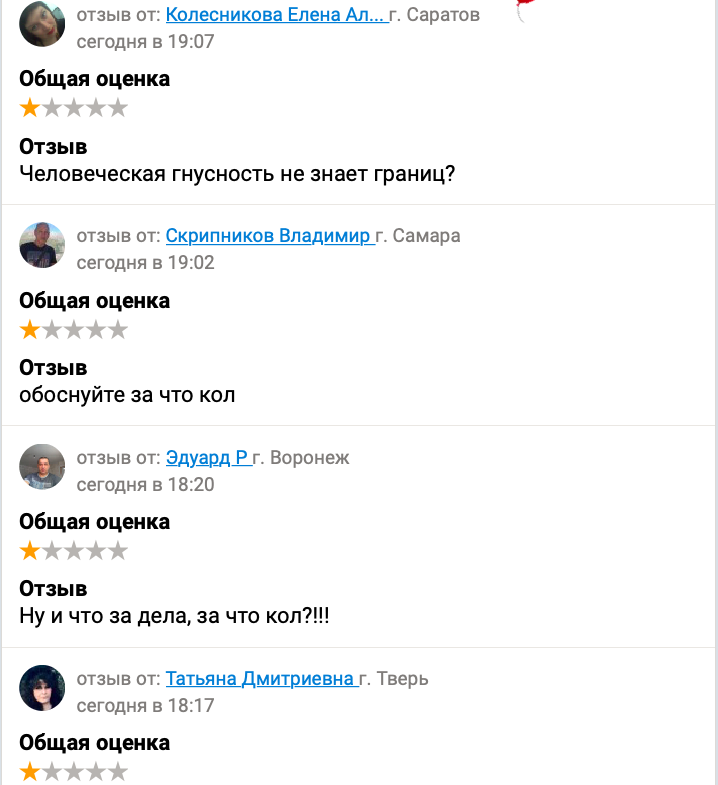This screenshot has height=785, width=718.
Task: Click the fifth gray star in Скрипников's rating
Action: click(x=118, y=330)
